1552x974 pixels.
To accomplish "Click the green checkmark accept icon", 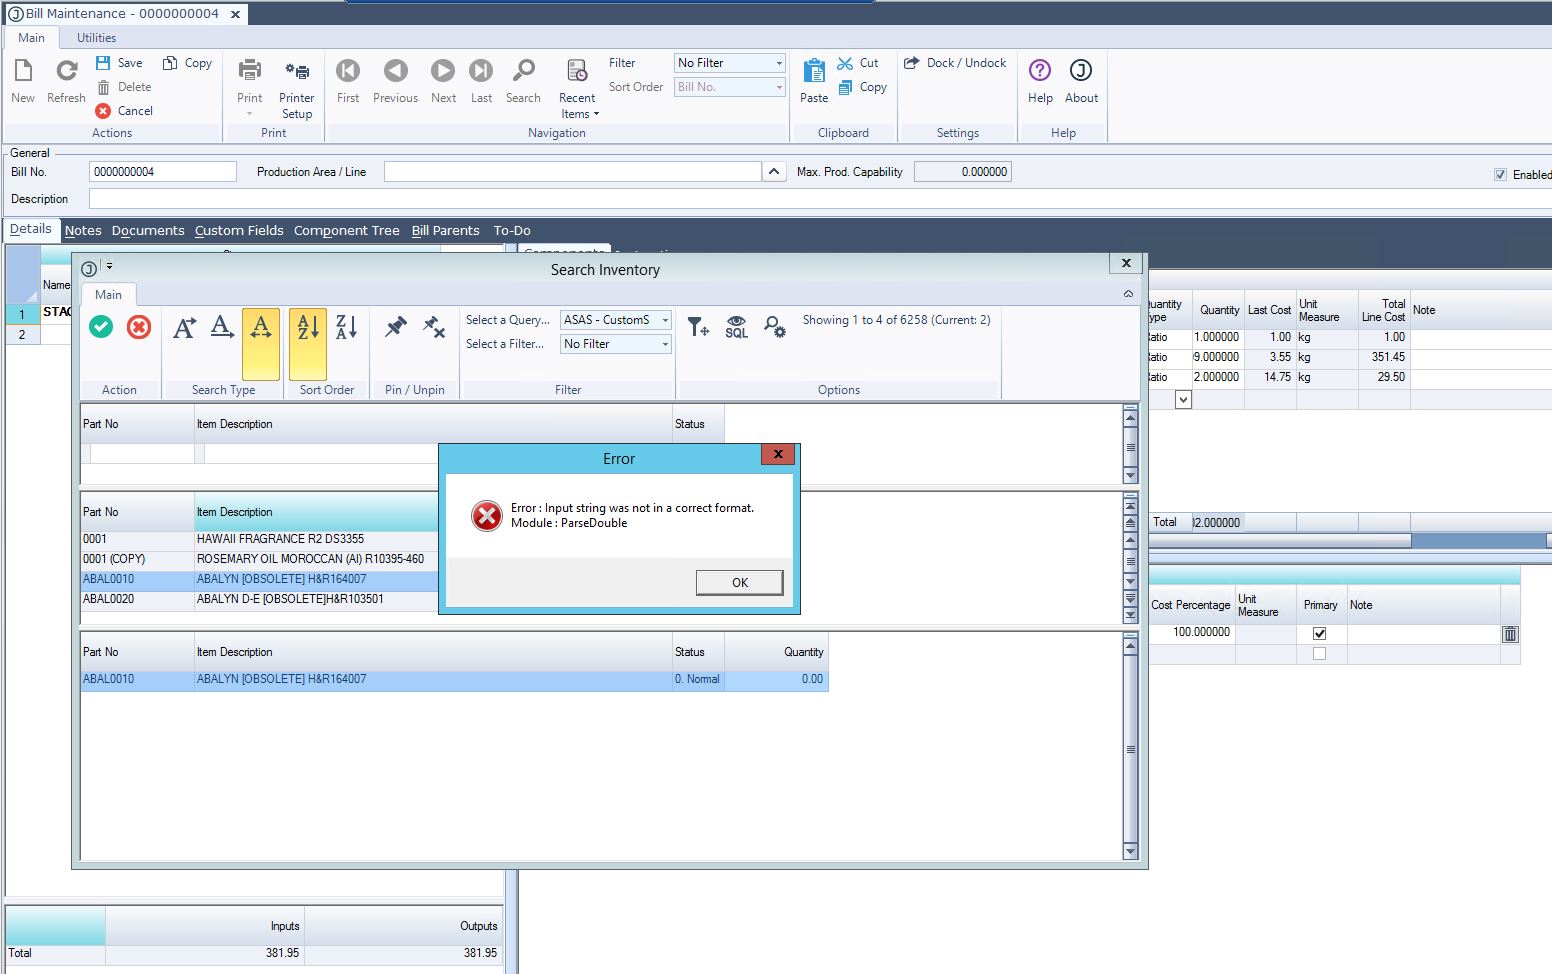I will coord(101,327).
